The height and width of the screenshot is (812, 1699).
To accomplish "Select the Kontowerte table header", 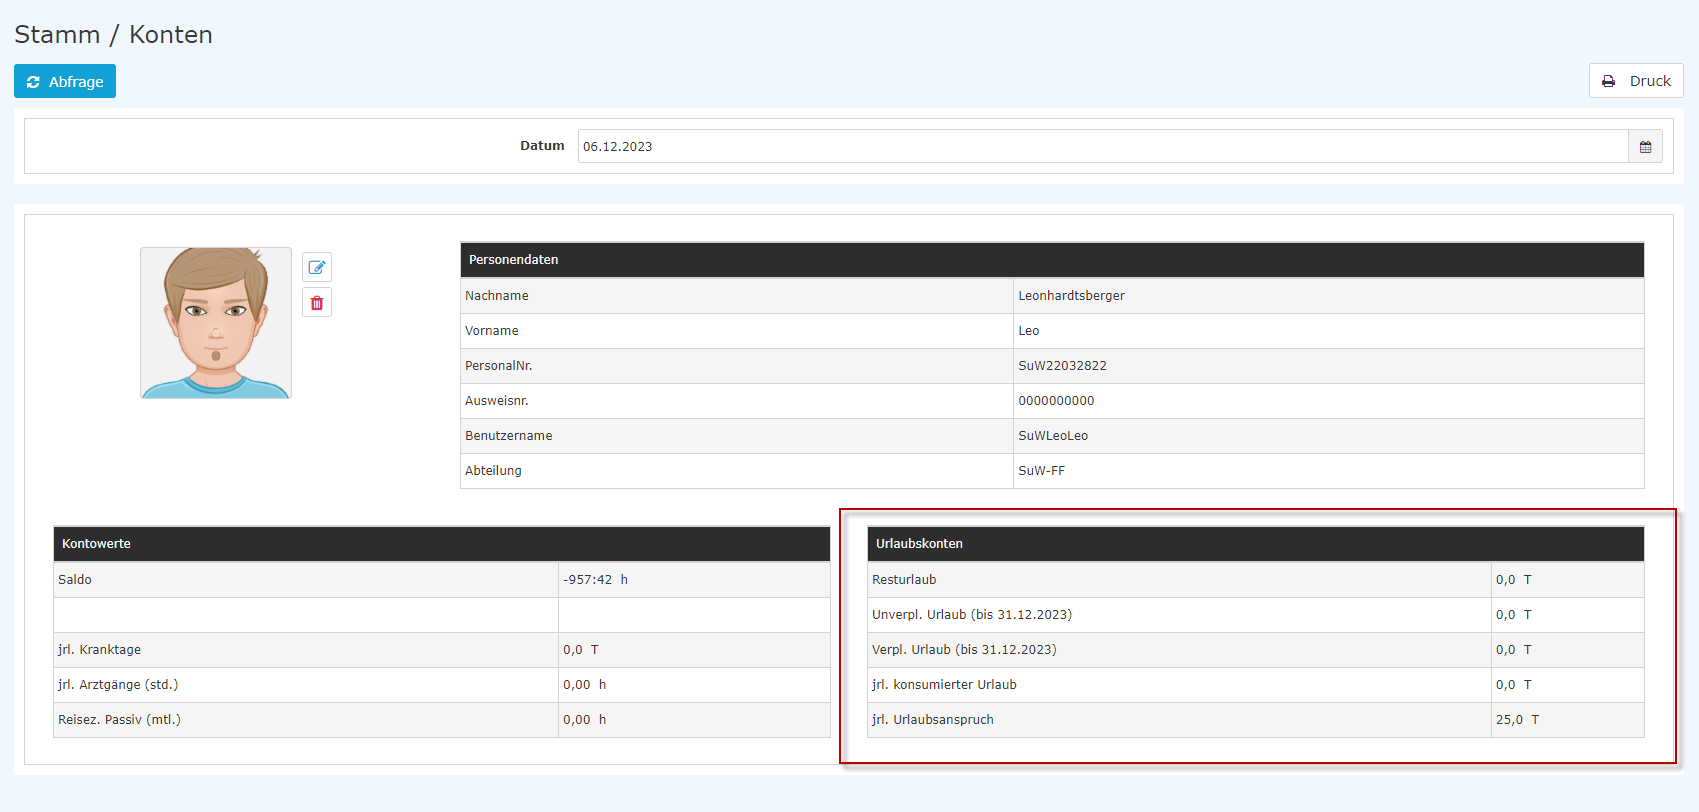I will [x=442, y=544].
